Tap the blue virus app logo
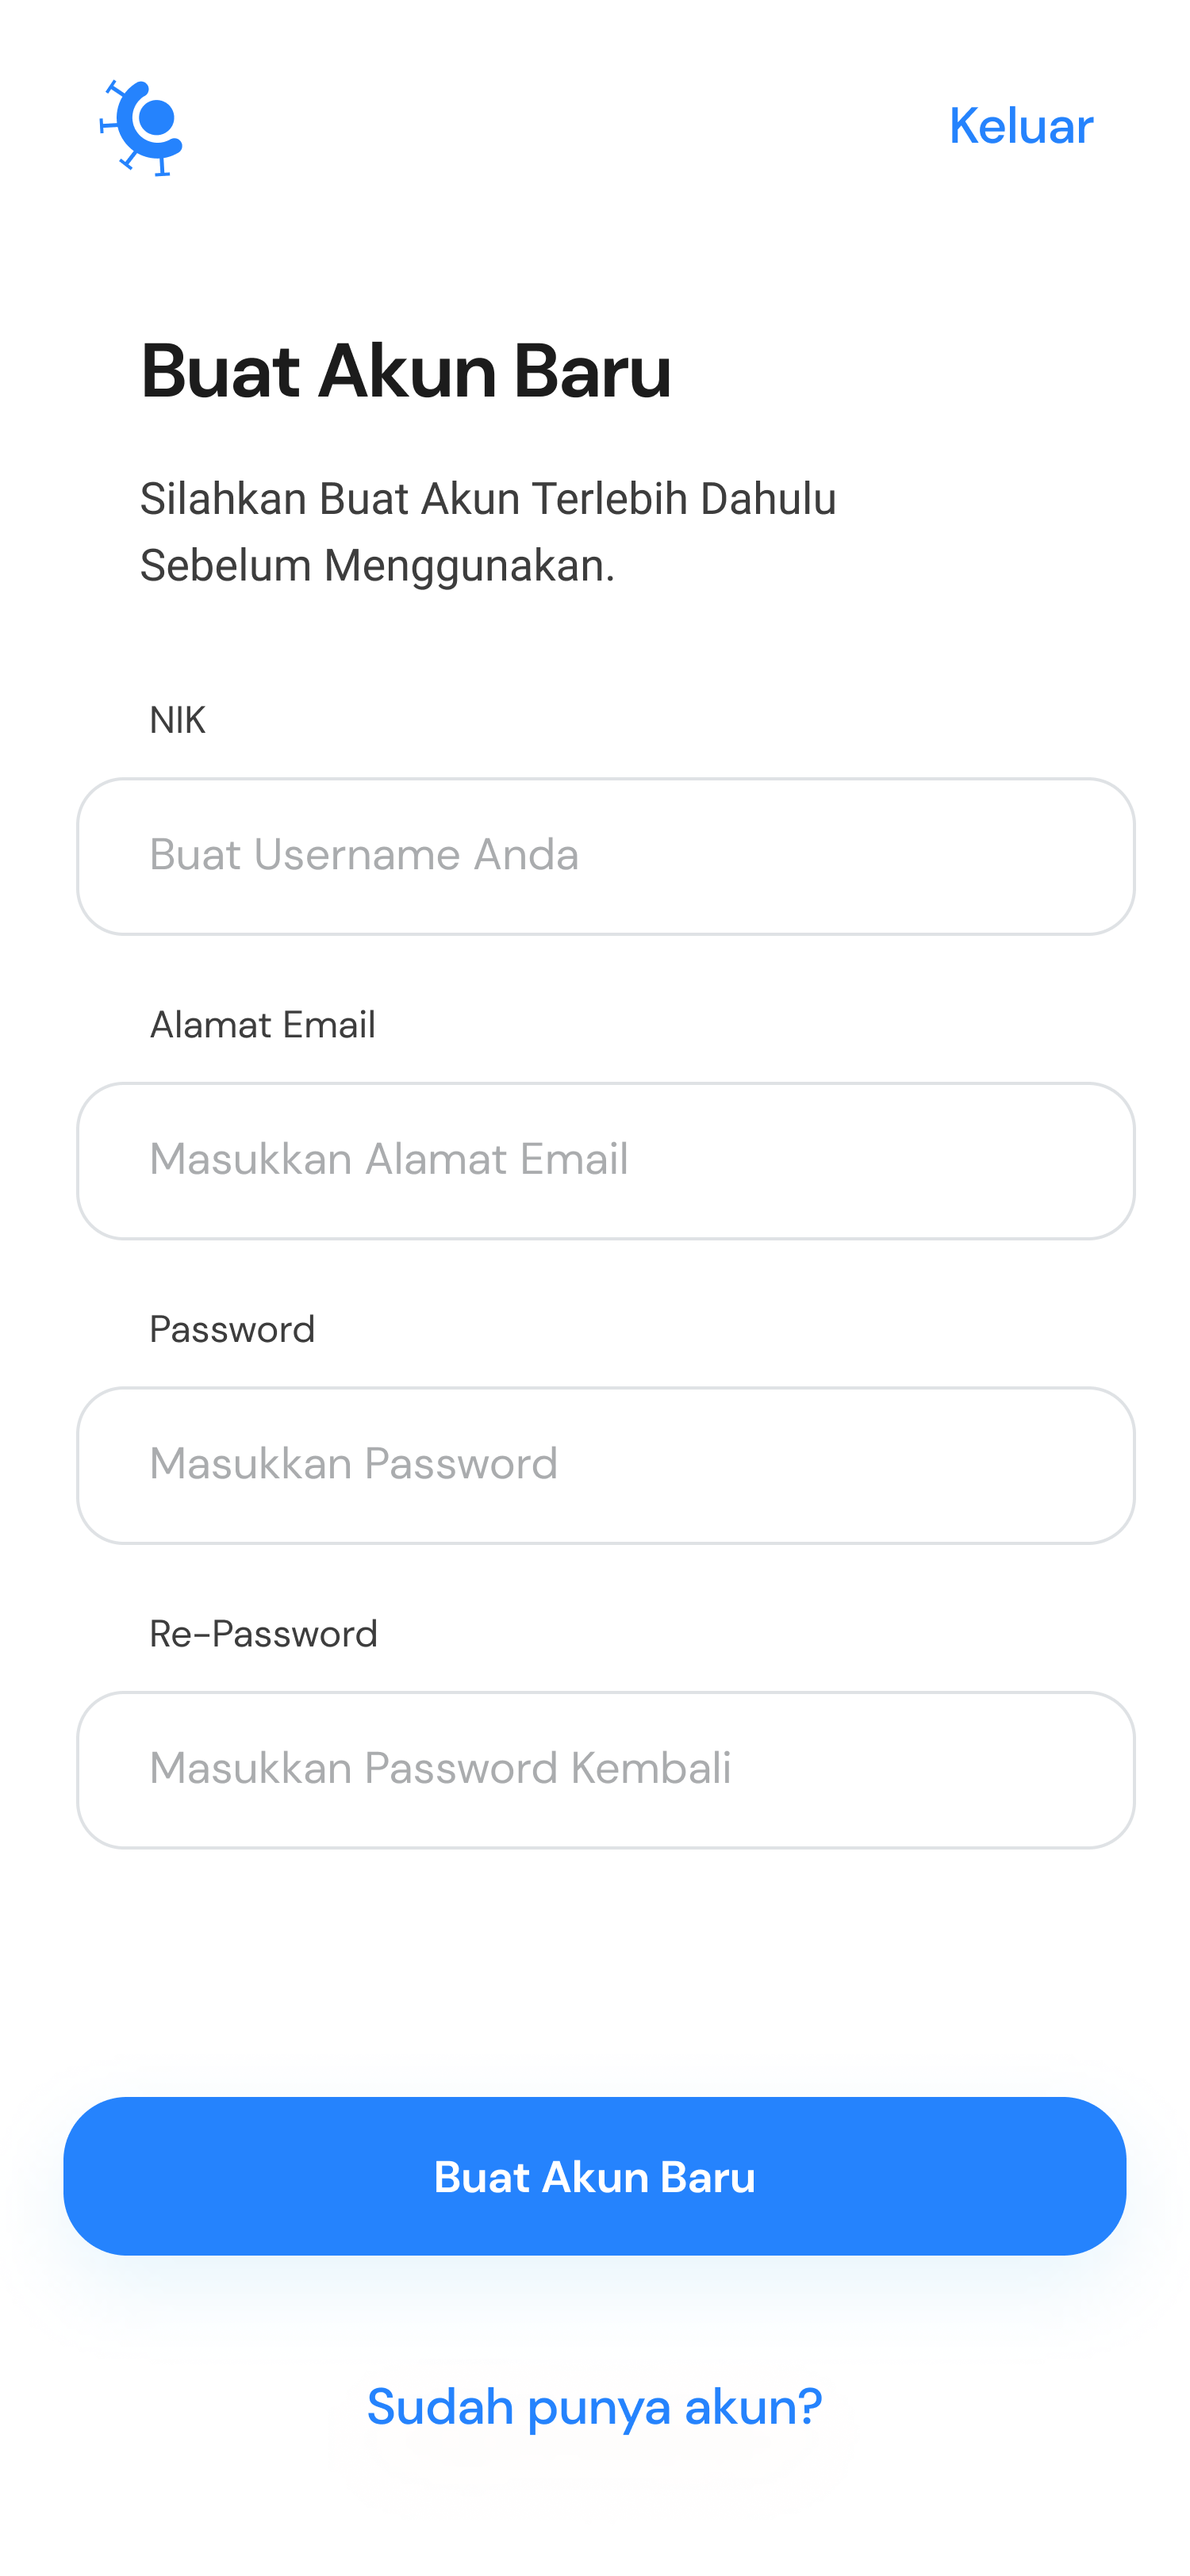The image size is (1190, 2576). [141, 127]
